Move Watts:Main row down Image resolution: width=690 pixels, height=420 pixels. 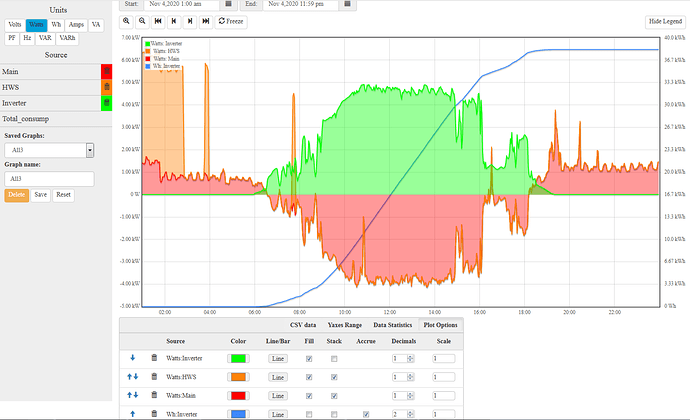pyautogui.click(x=136, y=395)
